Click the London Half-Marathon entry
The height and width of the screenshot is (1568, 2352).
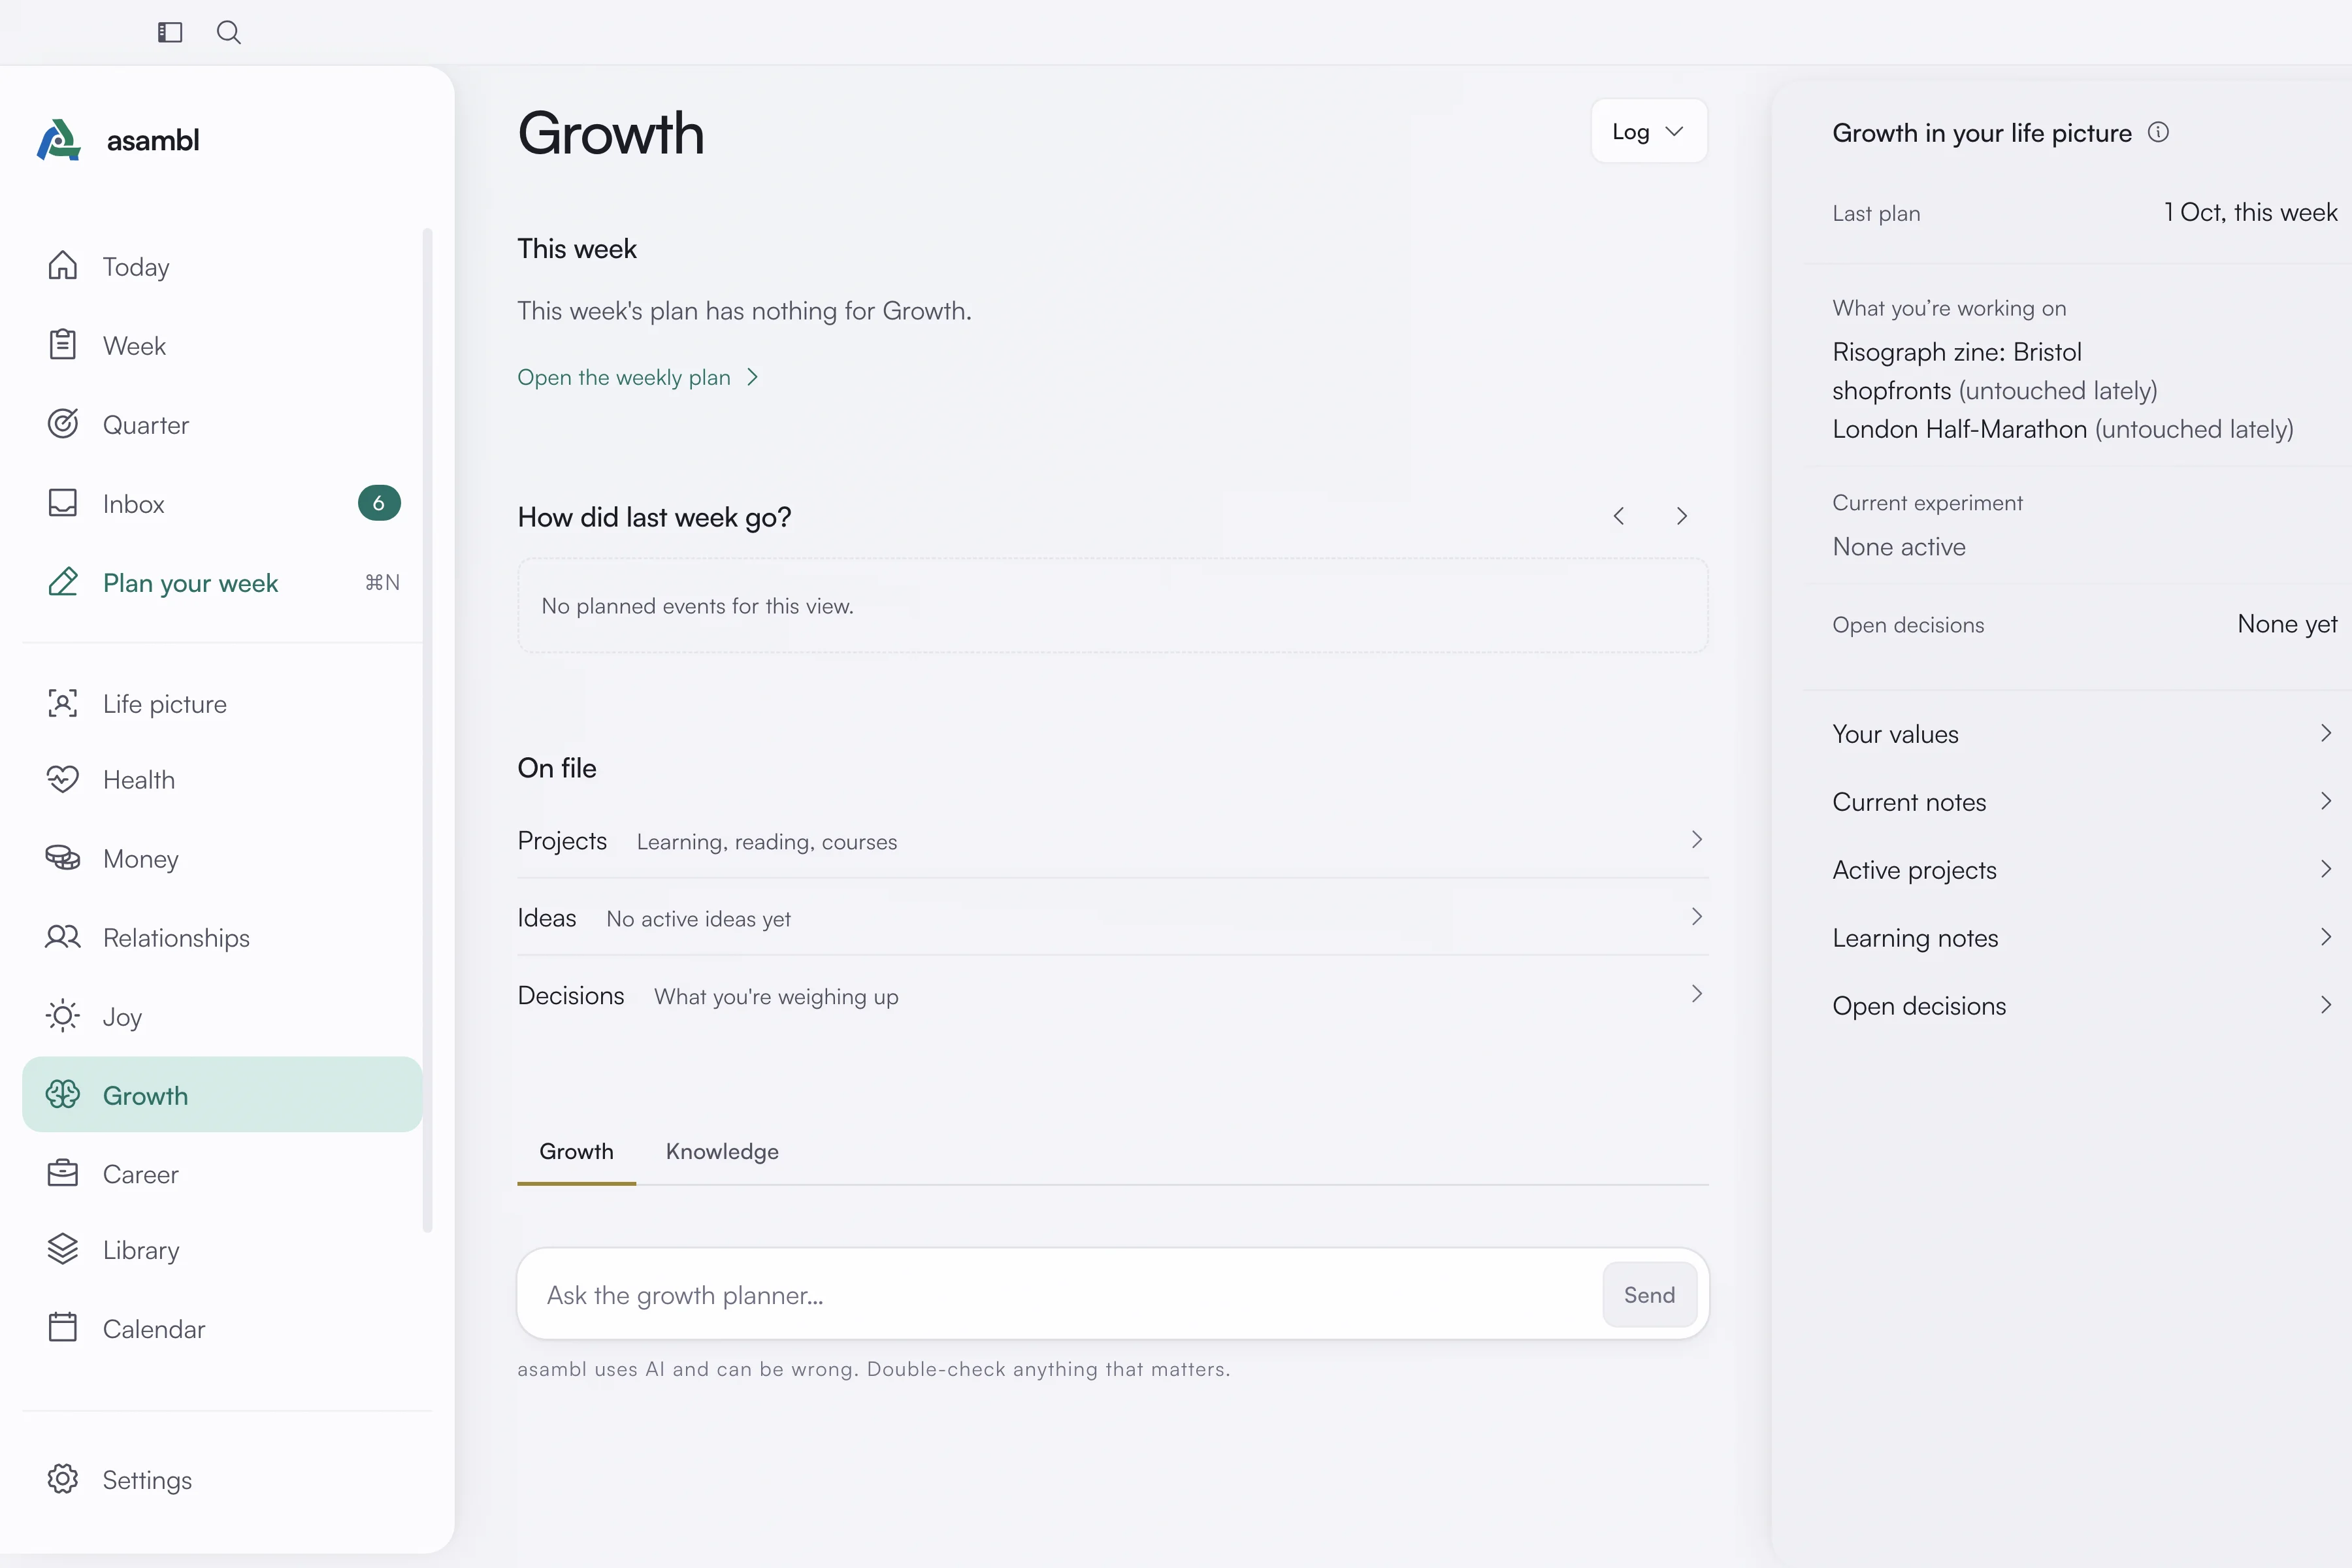click(x=2062, y=430)
